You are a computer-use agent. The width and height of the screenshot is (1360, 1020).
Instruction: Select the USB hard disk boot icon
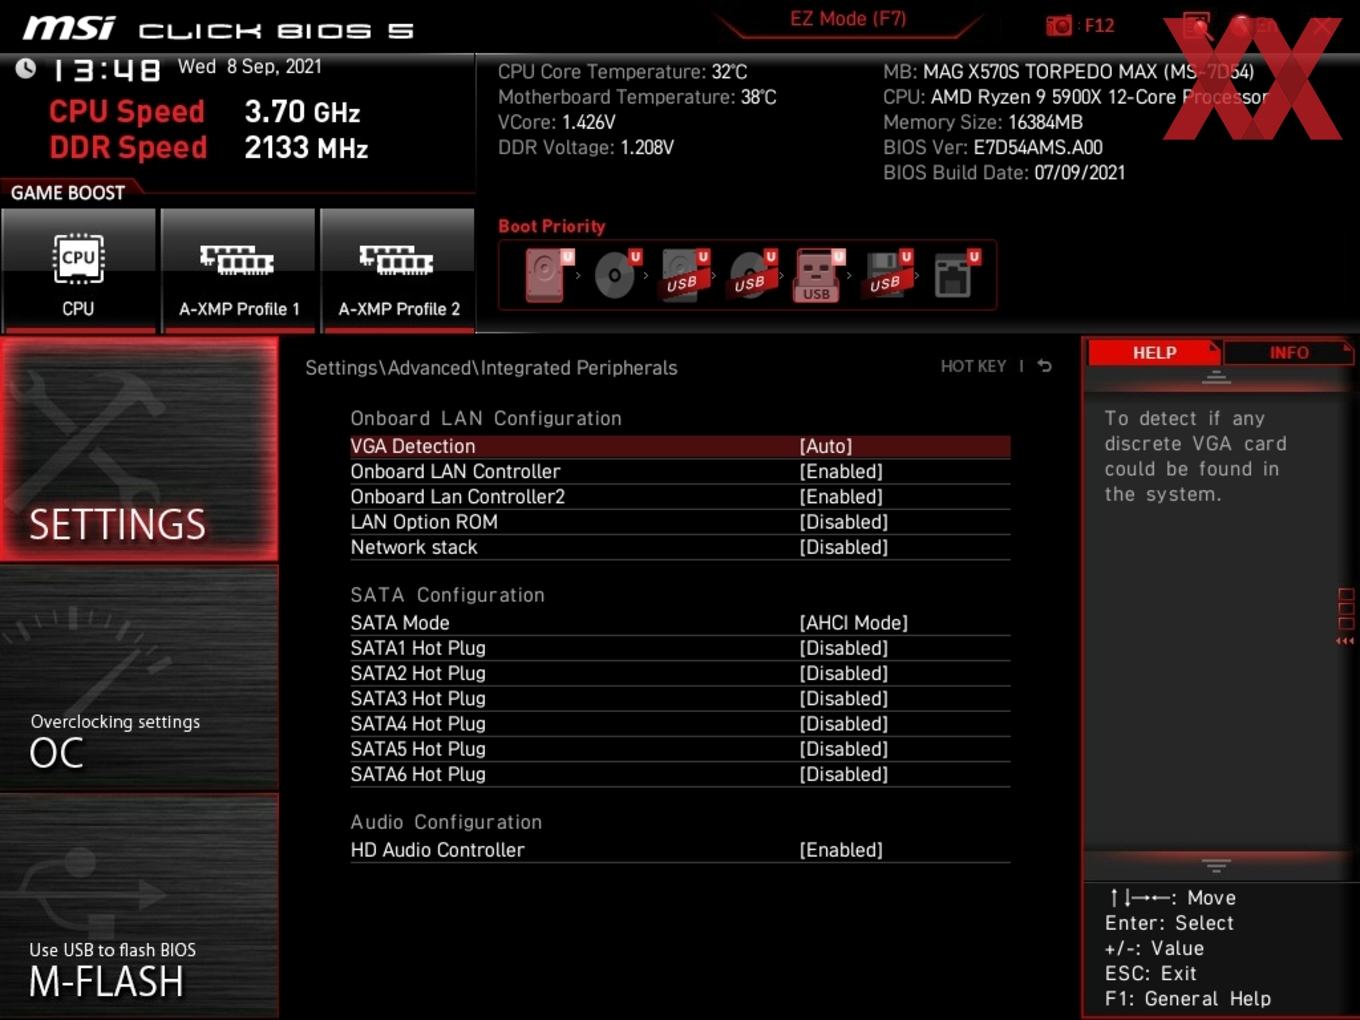684,275
